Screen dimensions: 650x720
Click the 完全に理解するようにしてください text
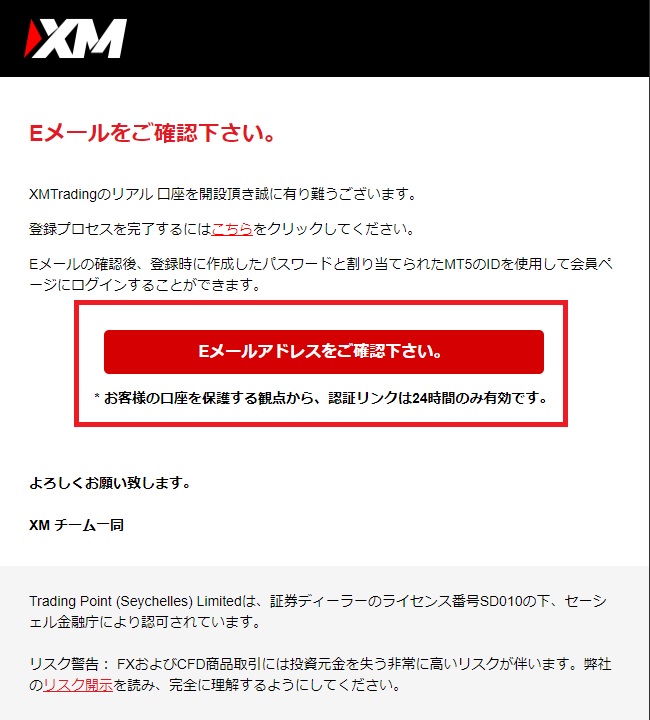click(285, 685)
